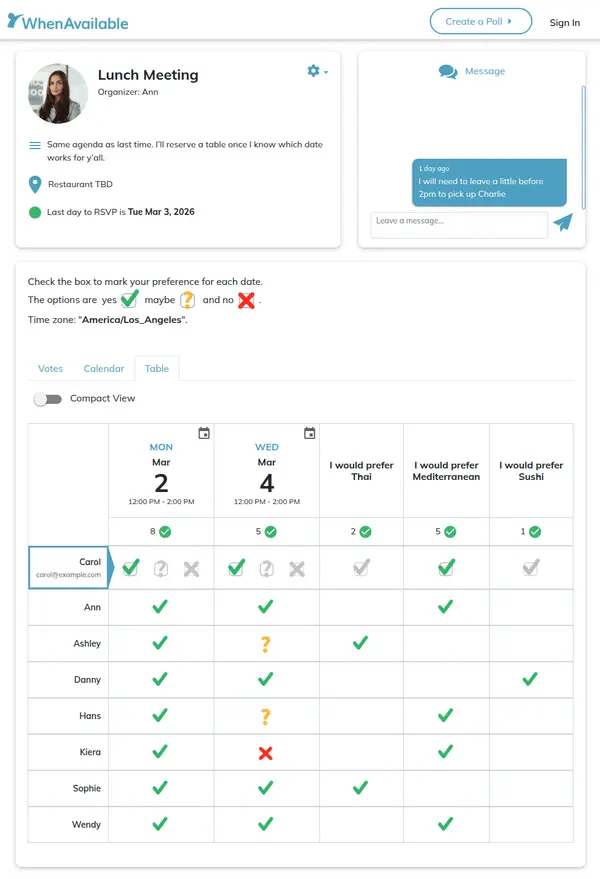The image size is (600, 879).
Task: Click the calendar icon in the Wed Mar 4 column
Action: 308,432
